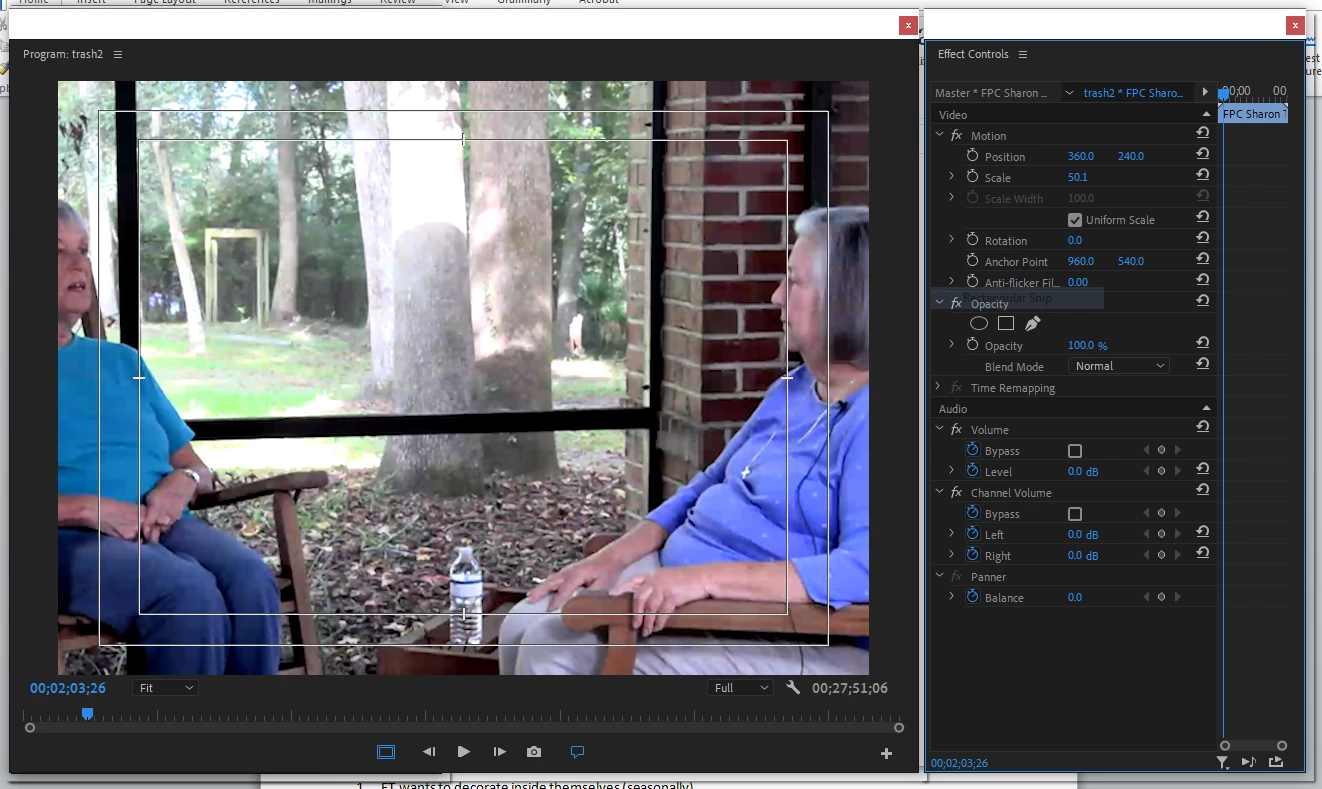The image size is (1322, 789).
Task: Open the Program Monitor settings wrench
Action: tap(793, 688)
